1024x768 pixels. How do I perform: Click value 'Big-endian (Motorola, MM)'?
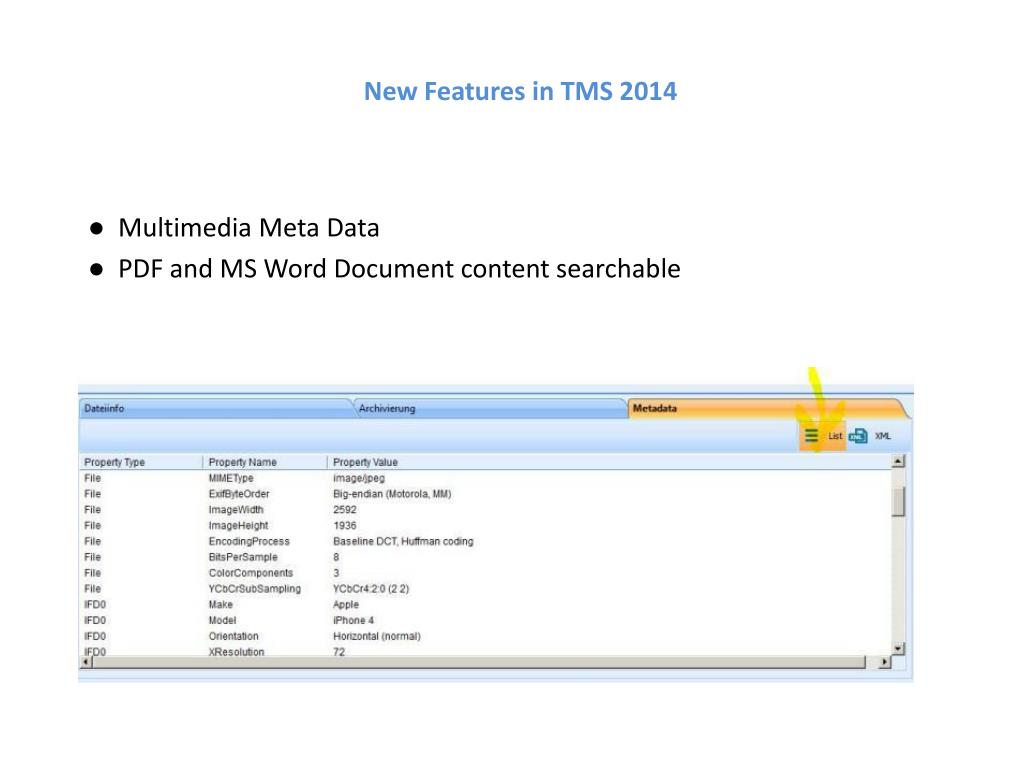[x=392, y=494]
